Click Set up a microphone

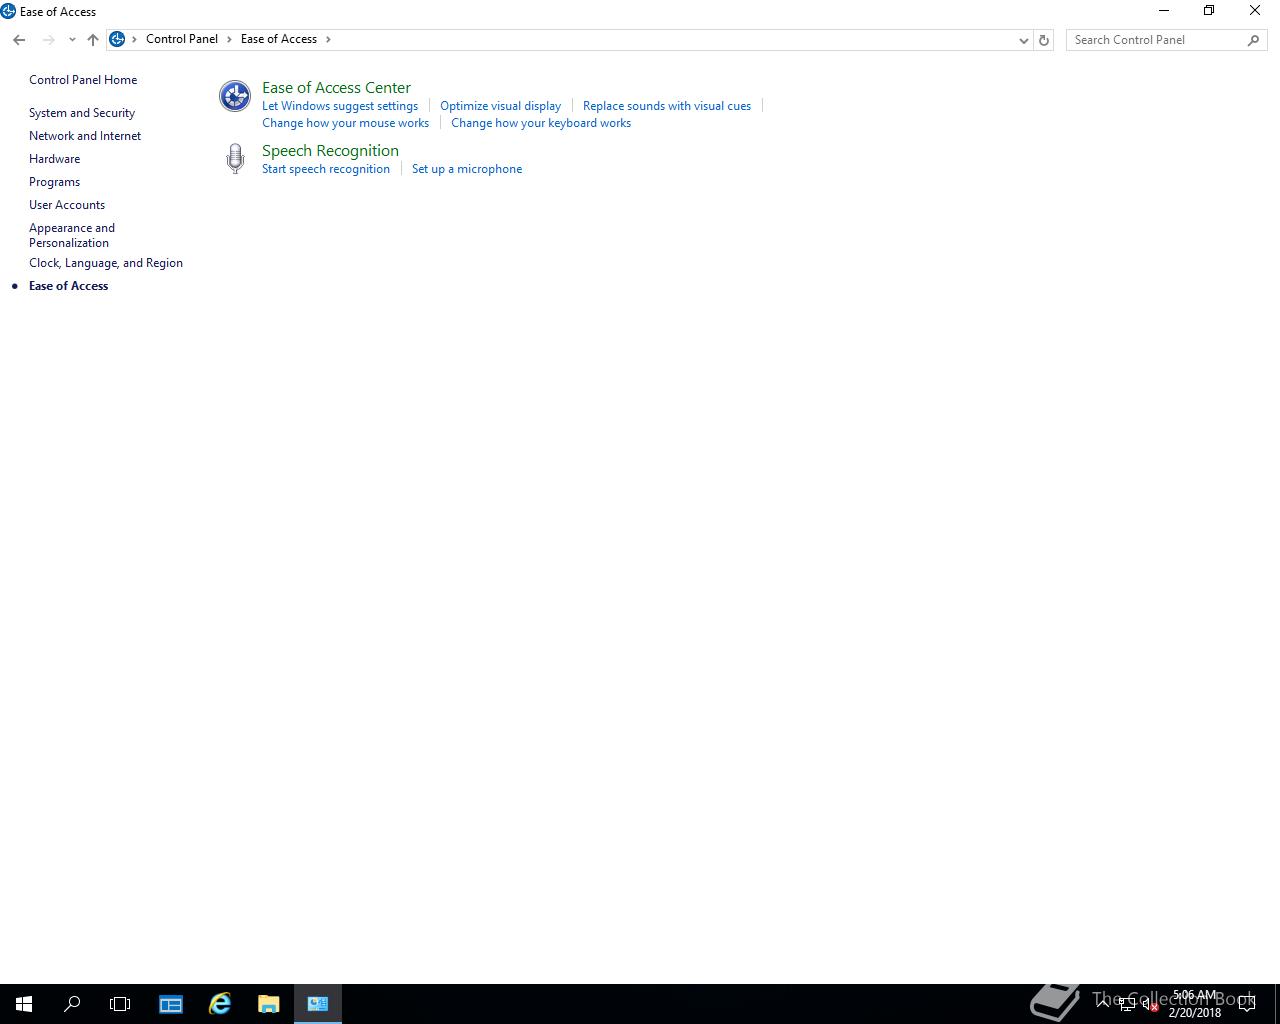click(467, 169)
